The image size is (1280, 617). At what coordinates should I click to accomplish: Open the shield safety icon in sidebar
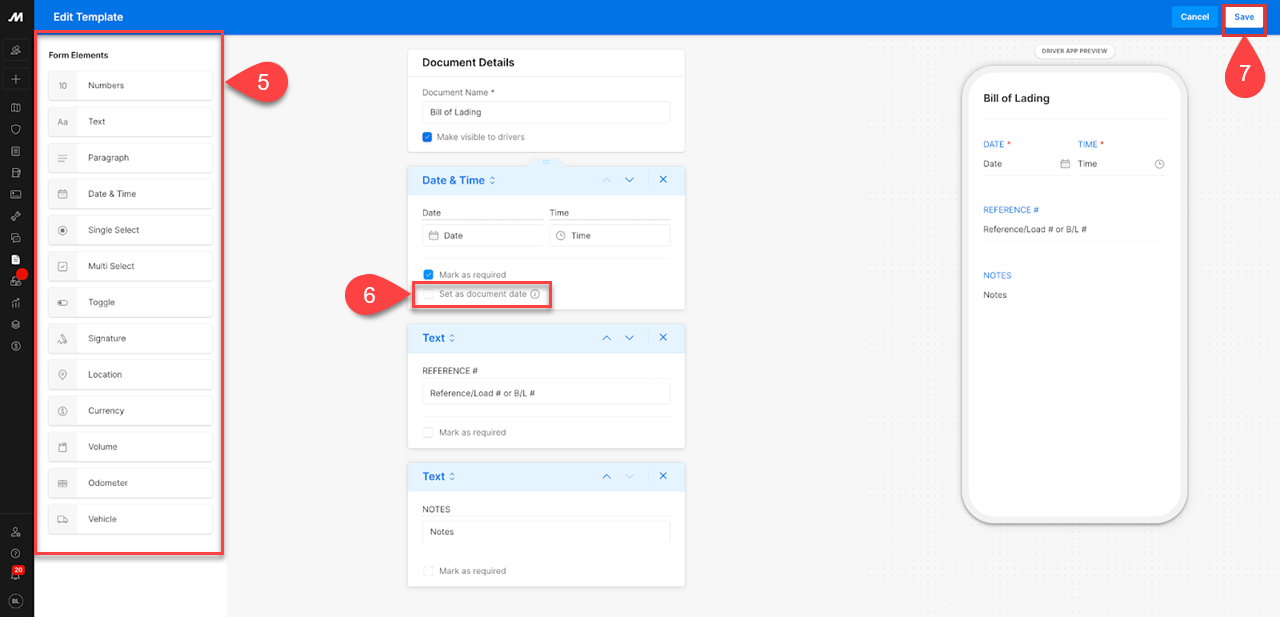click(x=16, y=130)
